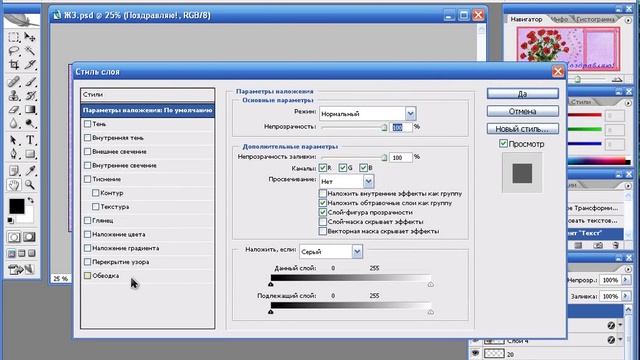
Task: Uncheck the R channel checkbox
Action: (323, 167)
